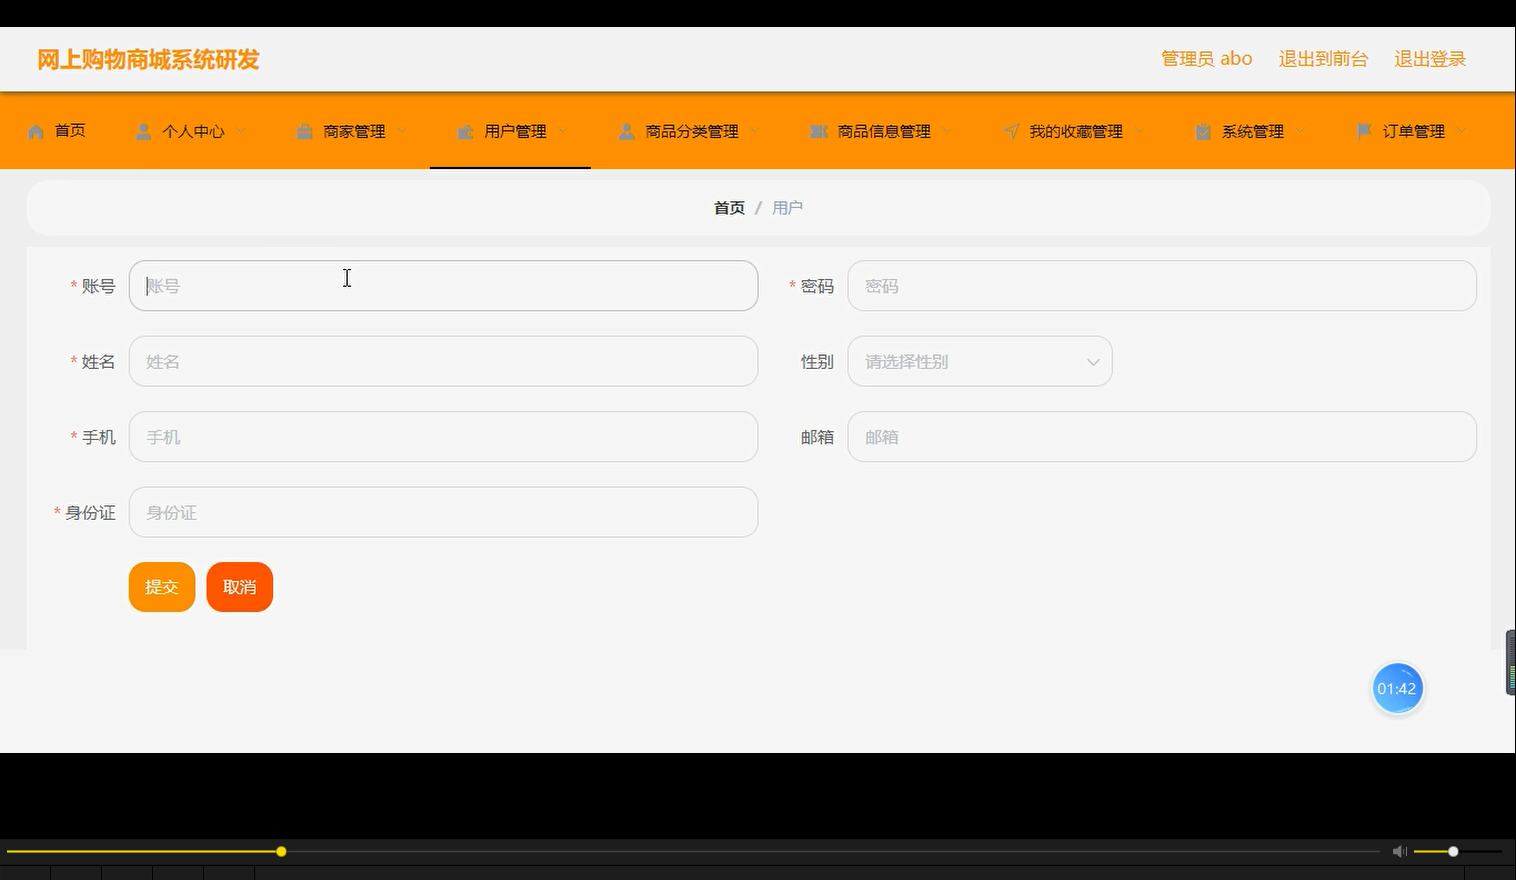Click the person icon beside 个人中心
Image resolution: width=1516 pixels, height=880 pixels.
click(143, 131)
